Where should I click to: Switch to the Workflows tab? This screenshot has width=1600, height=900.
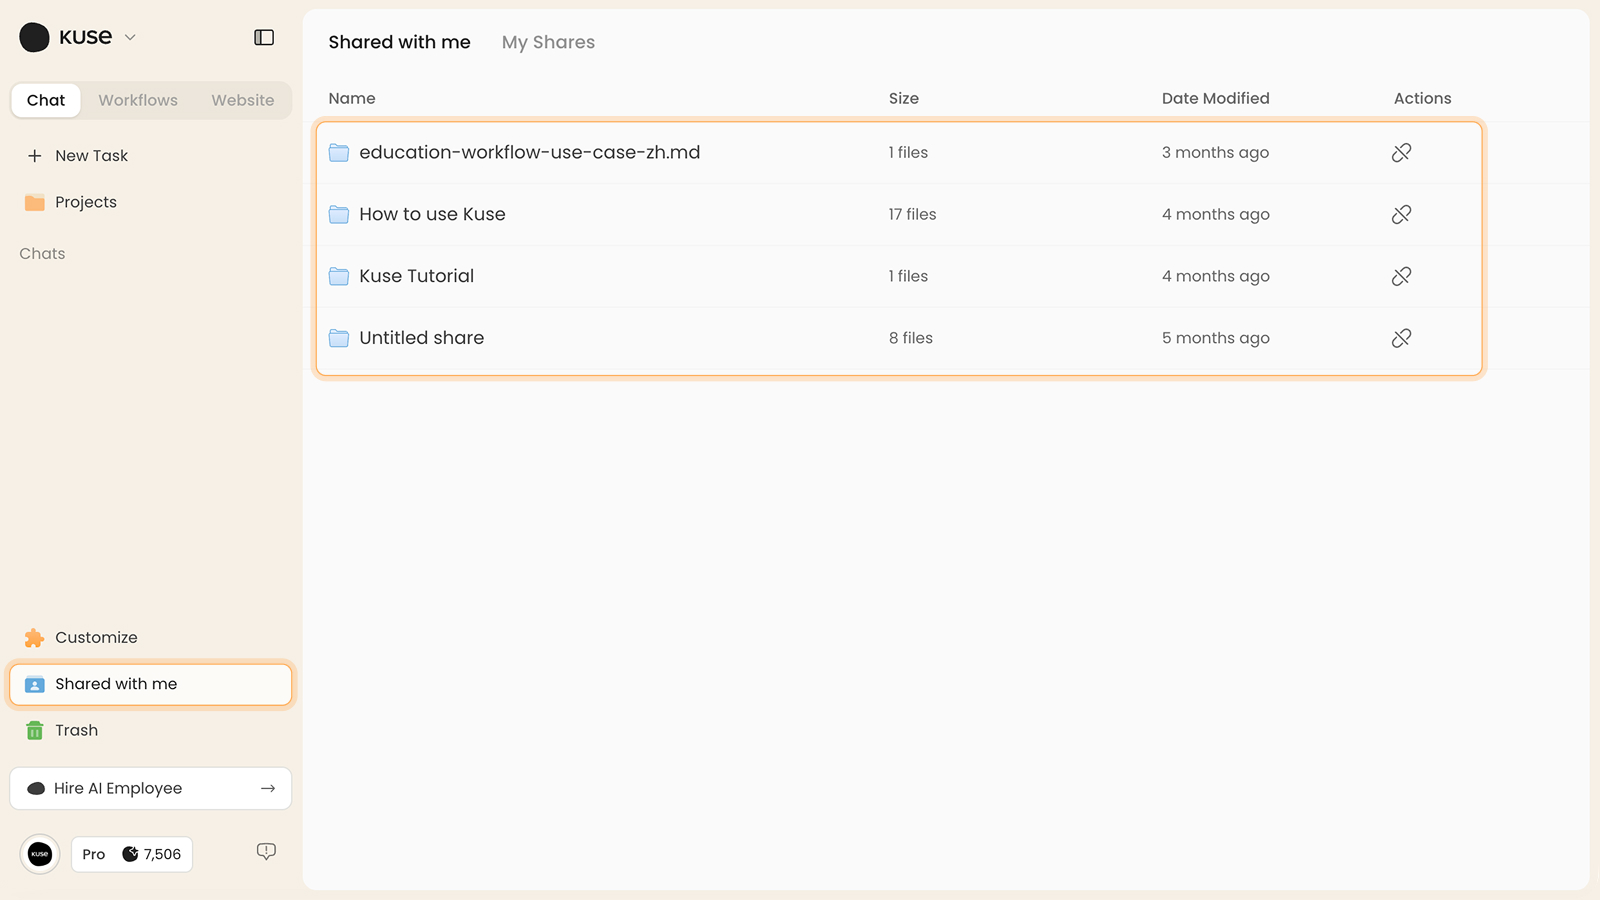point(138,100)
